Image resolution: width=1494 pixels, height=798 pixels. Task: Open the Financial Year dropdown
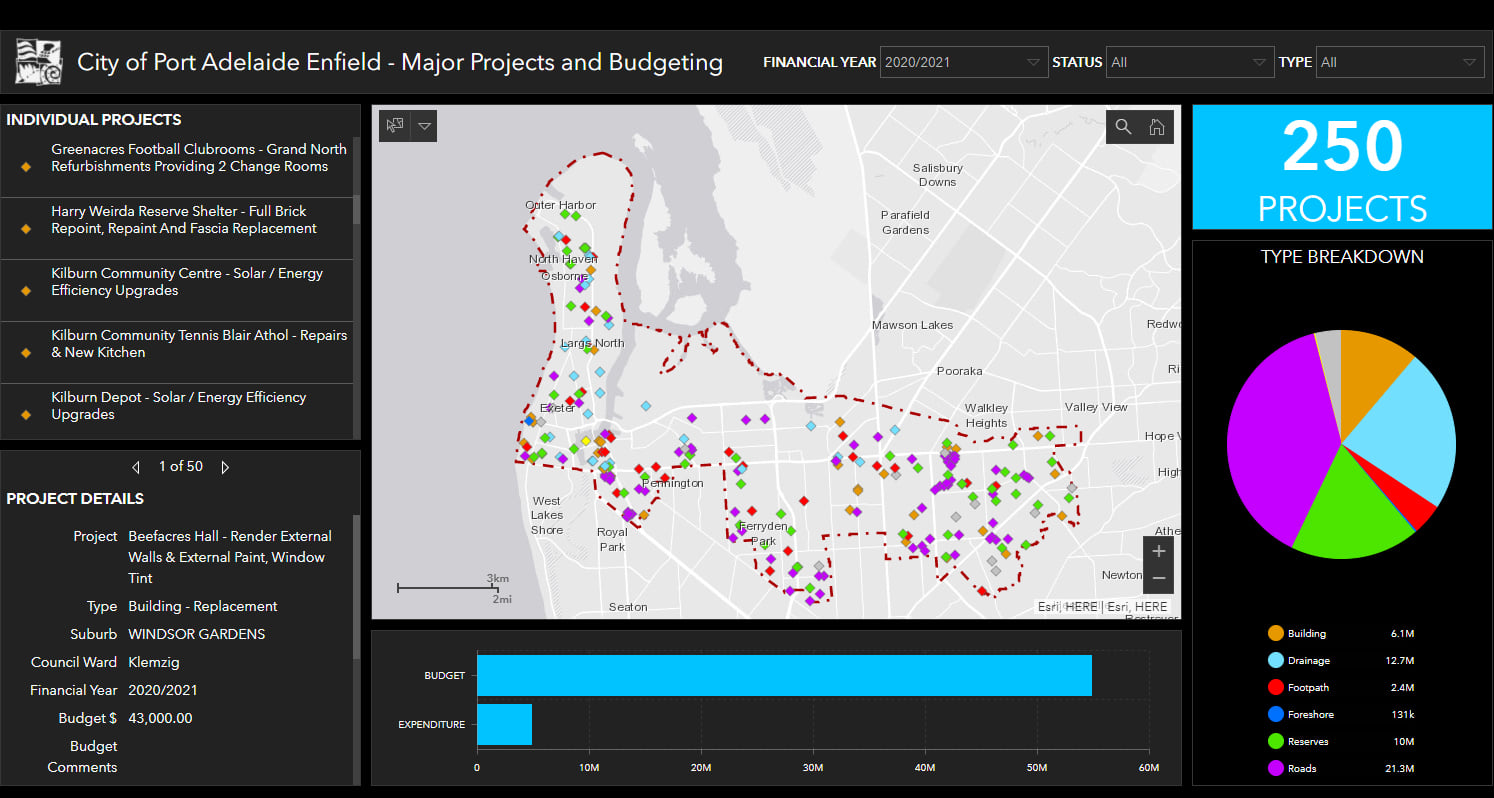pyautogui.click(x=964, y=62)
